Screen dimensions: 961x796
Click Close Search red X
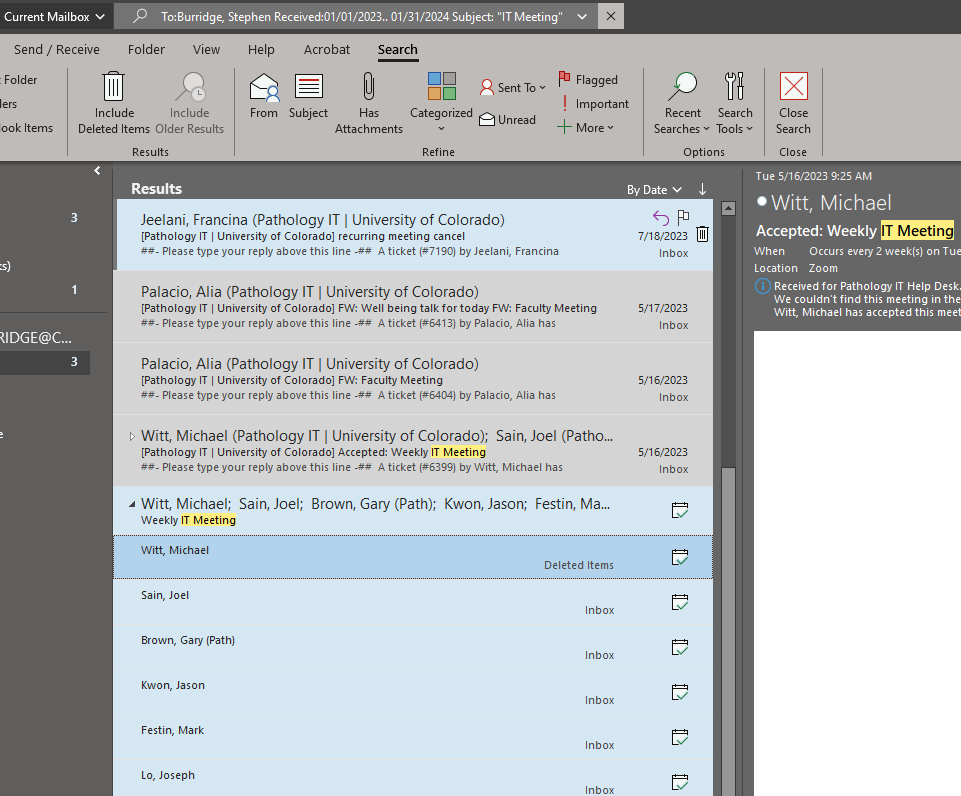click(x=794, y=86)
